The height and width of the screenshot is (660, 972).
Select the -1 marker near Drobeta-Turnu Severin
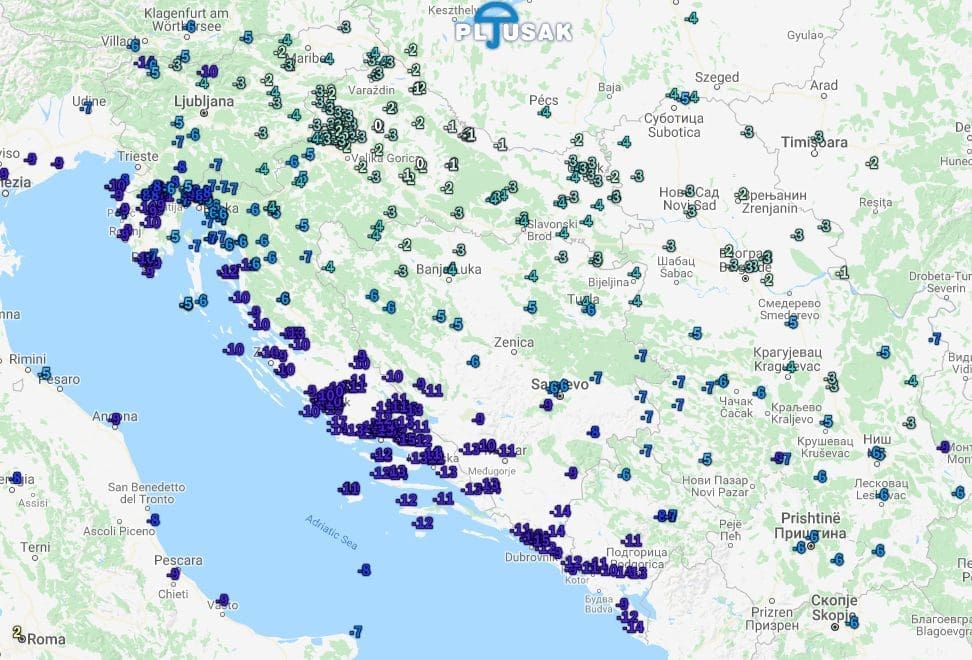843,272
